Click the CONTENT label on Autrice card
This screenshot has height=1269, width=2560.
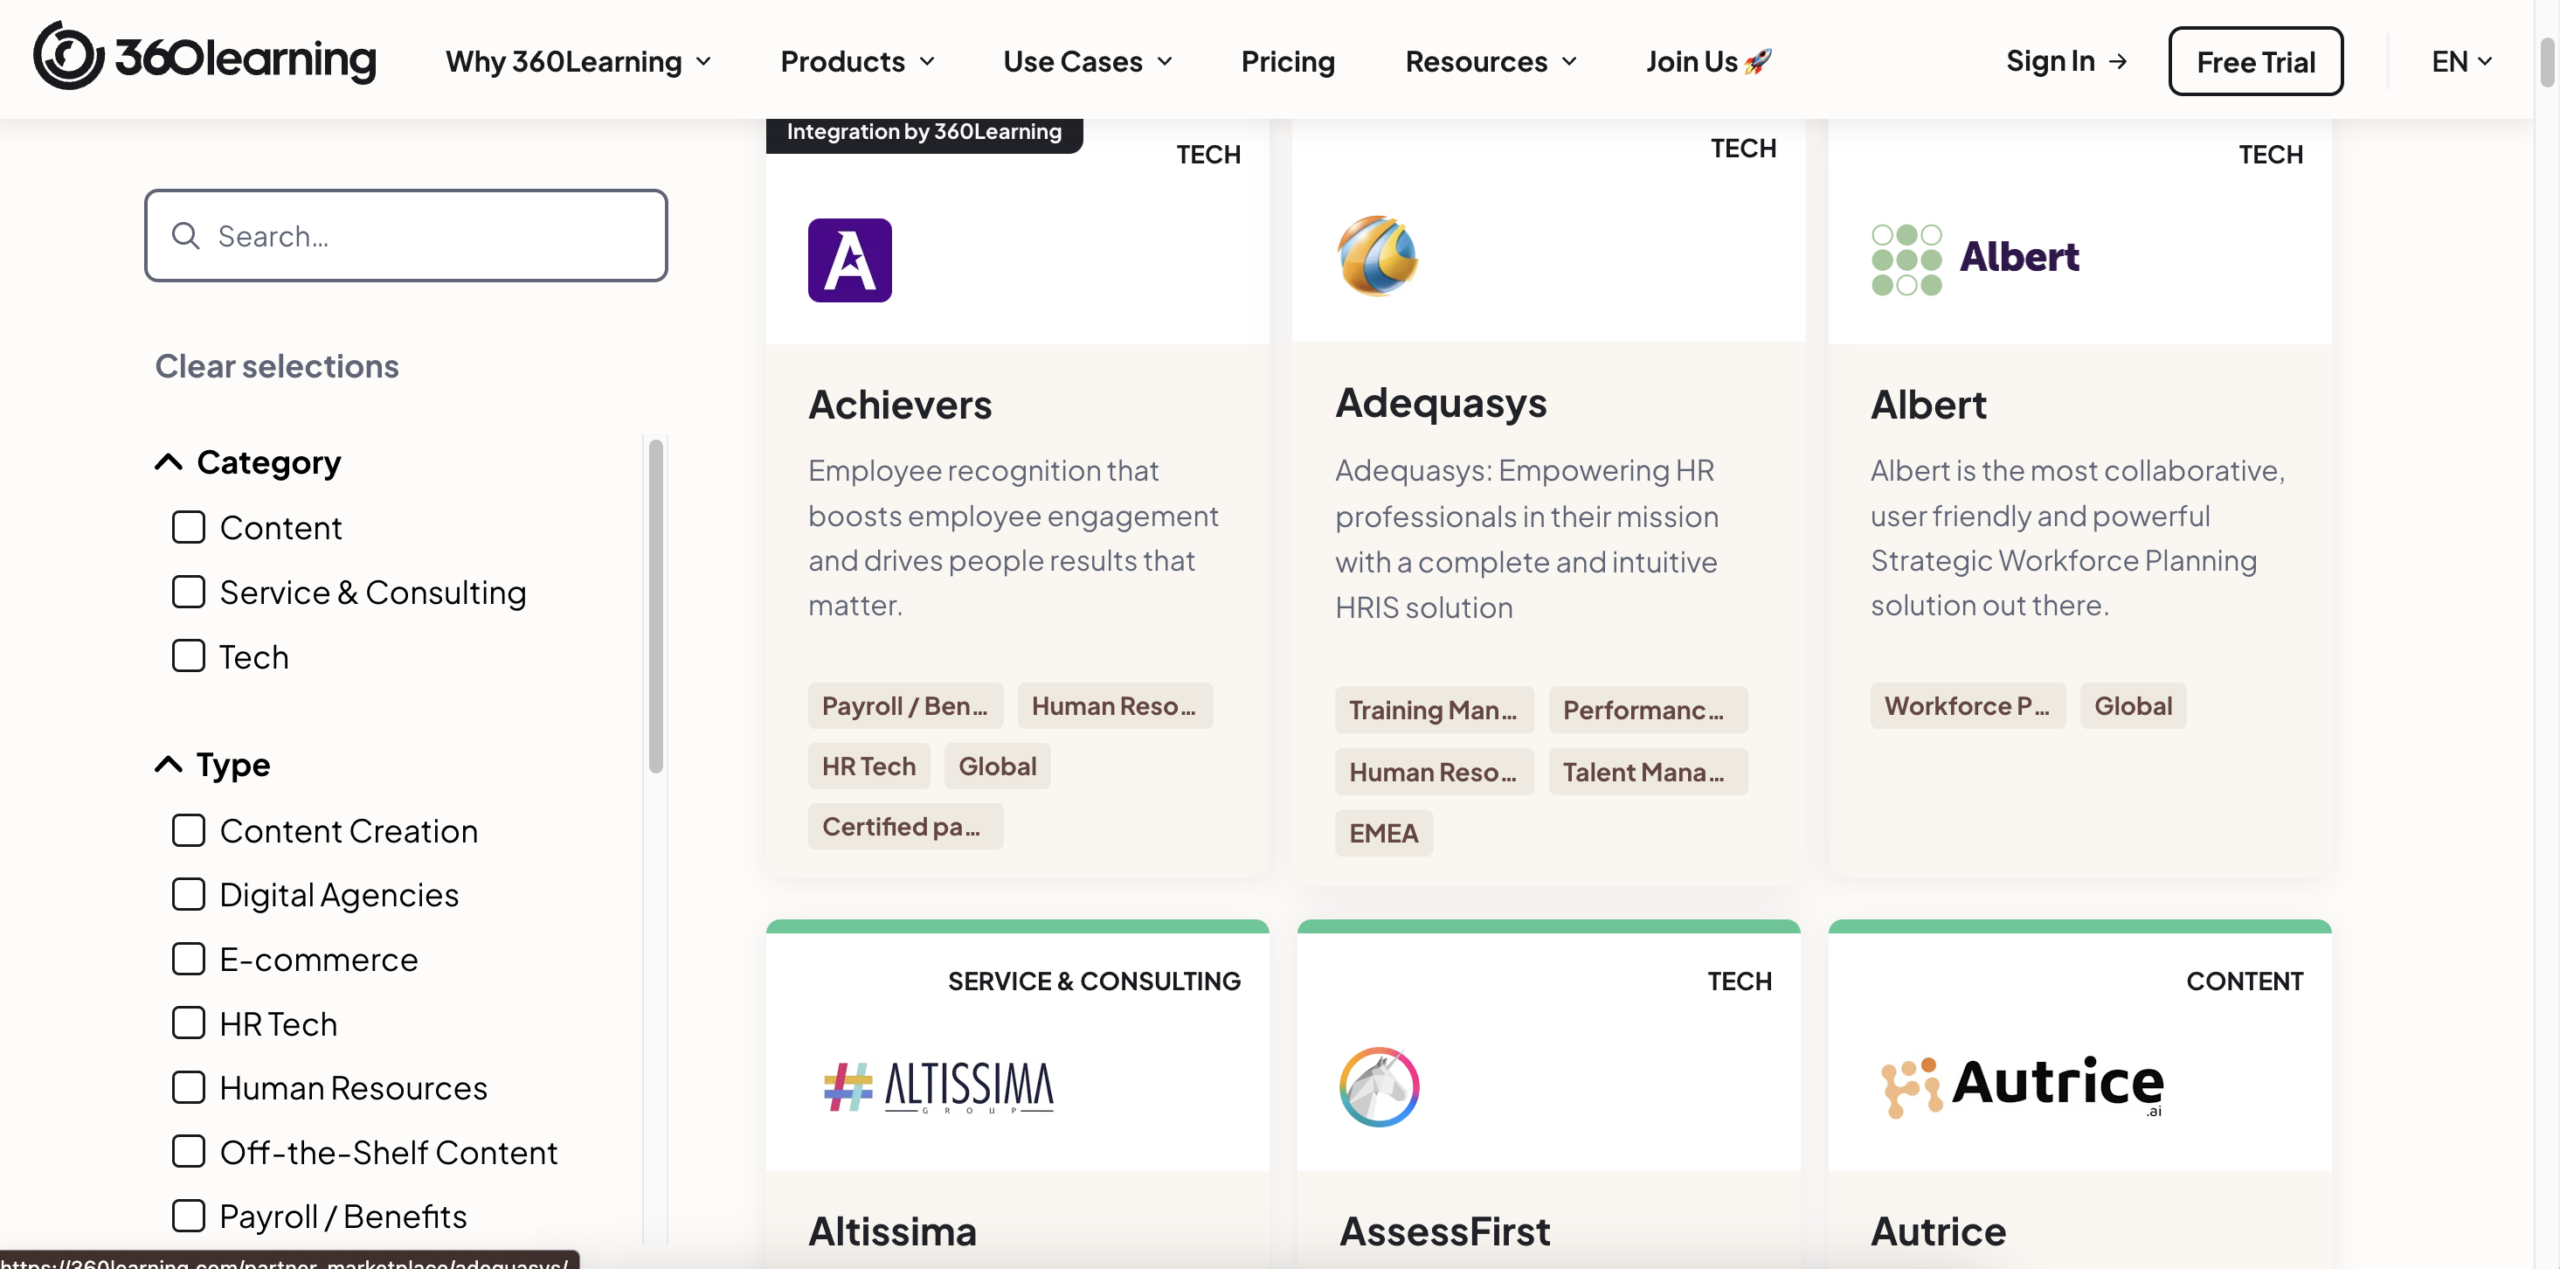pyautogui.click(x=2244, y=981)
